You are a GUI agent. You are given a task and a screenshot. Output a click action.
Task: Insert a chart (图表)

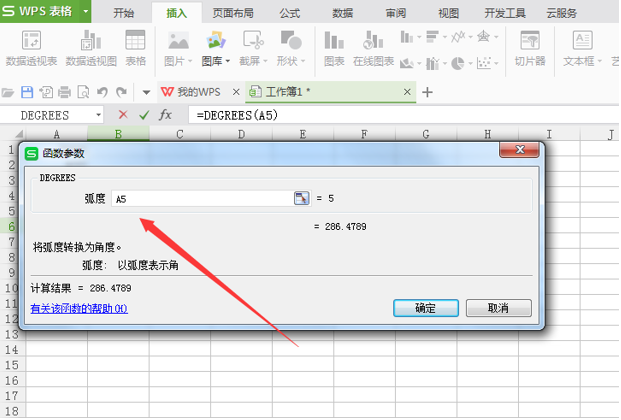coord(334,48)
